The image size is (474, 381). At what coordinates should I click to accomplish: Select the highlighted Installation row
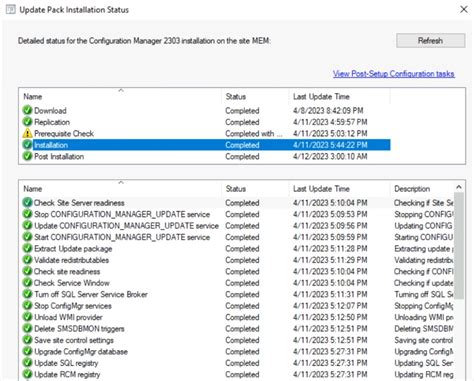205,145
